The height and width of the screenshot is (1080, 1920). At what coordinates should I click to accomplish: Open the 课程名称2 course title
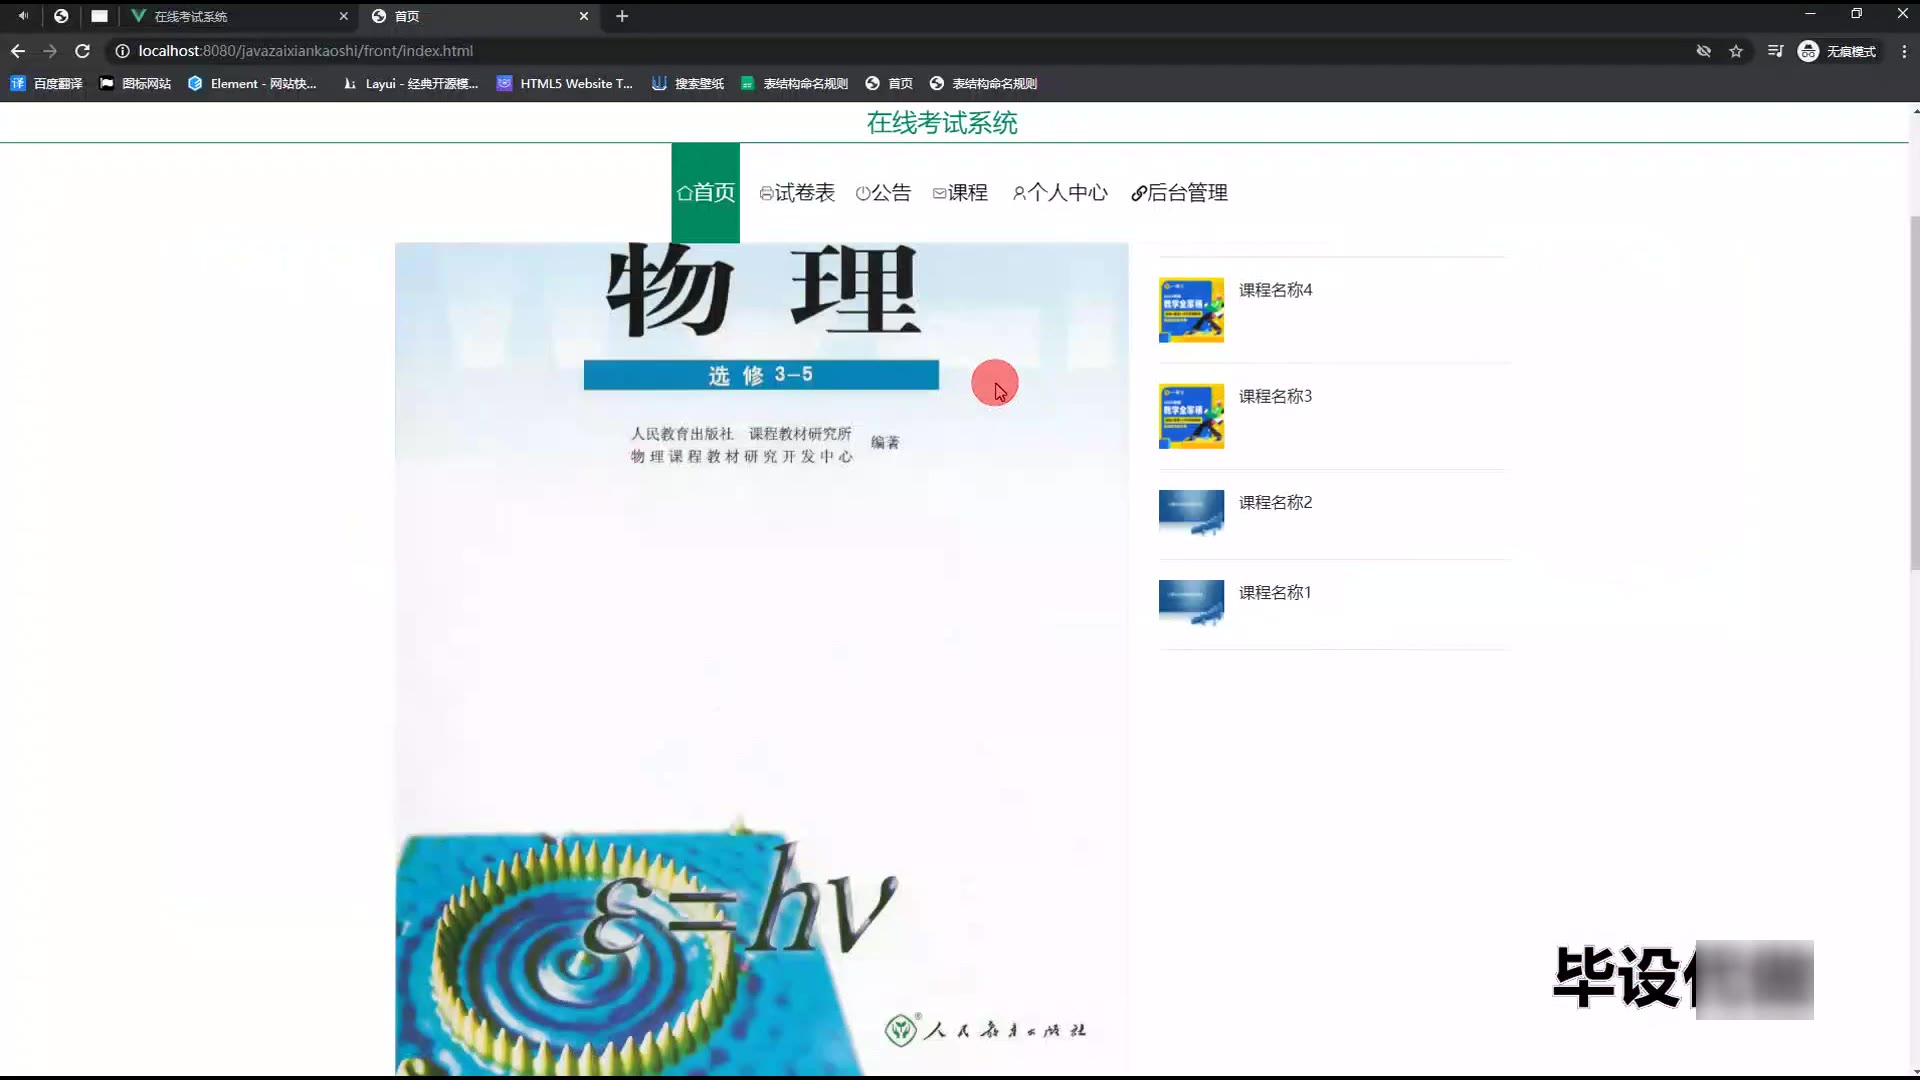pos(1275,502)
